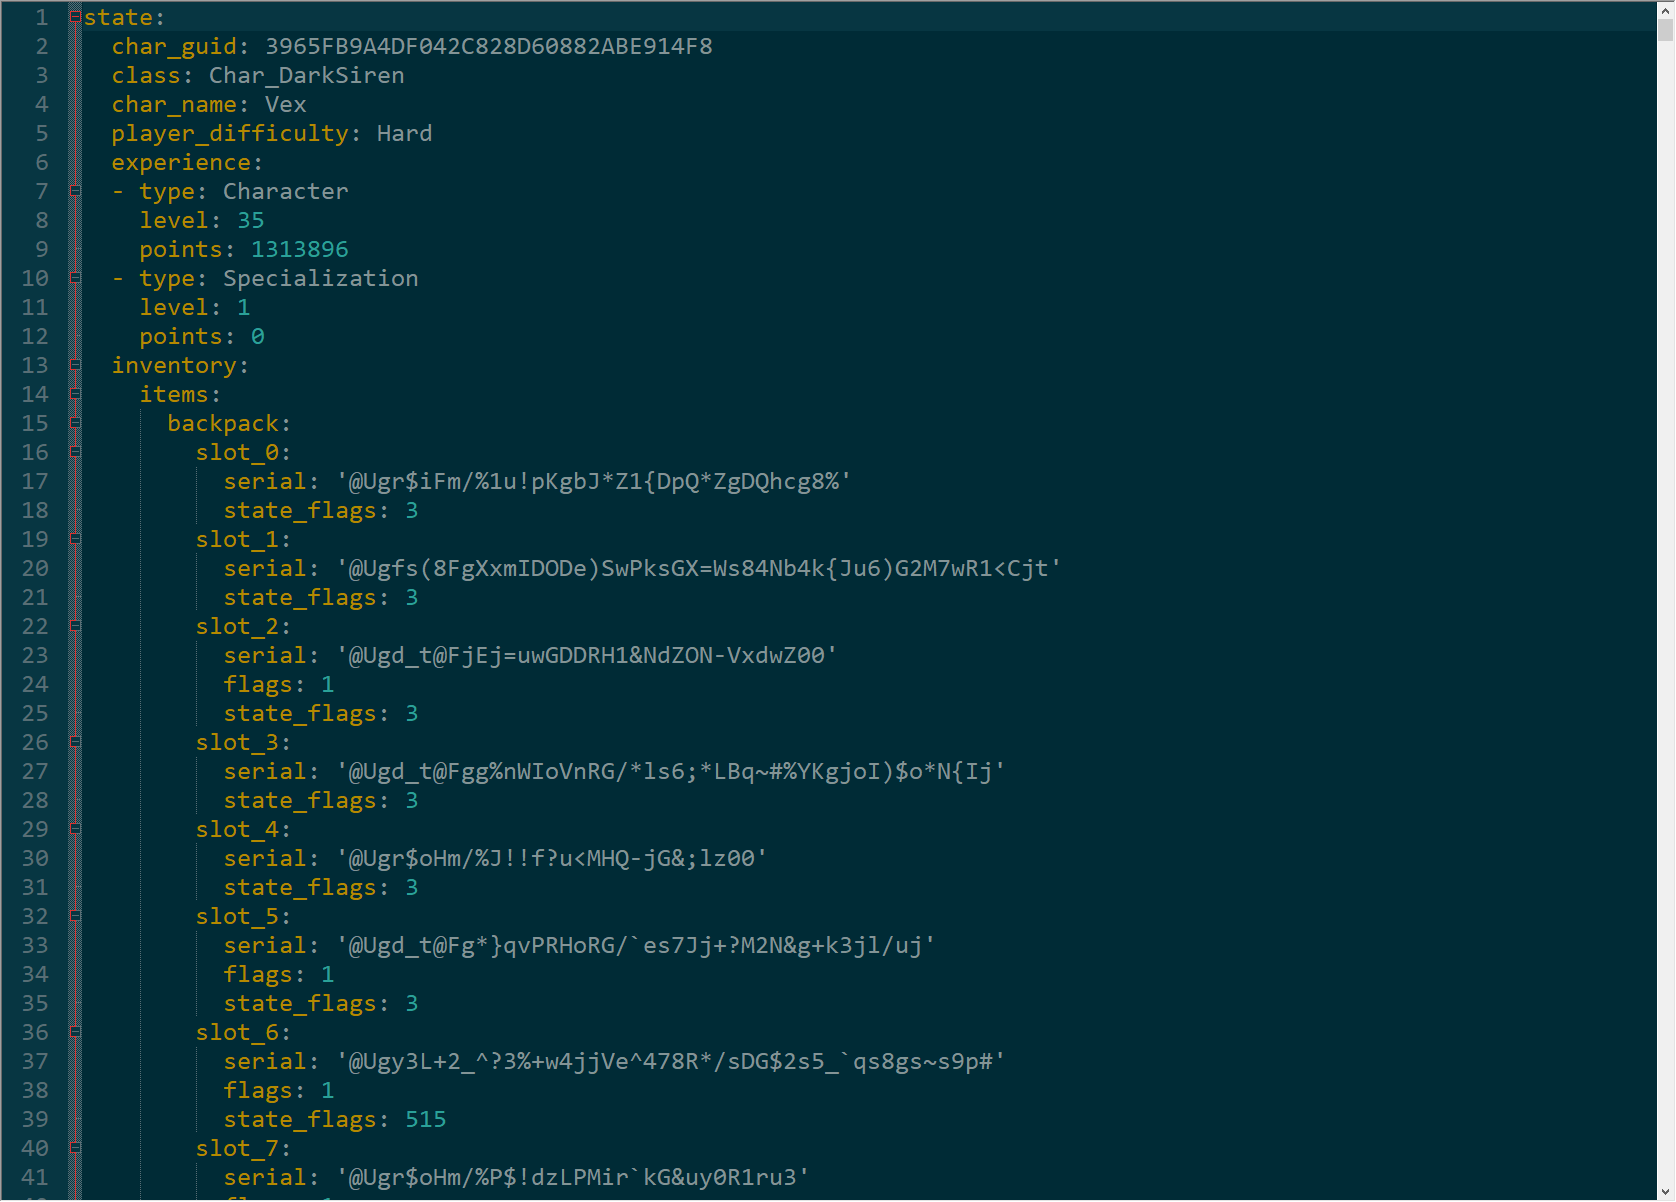
Task: Click the points value 0
Action: [258, 336]
